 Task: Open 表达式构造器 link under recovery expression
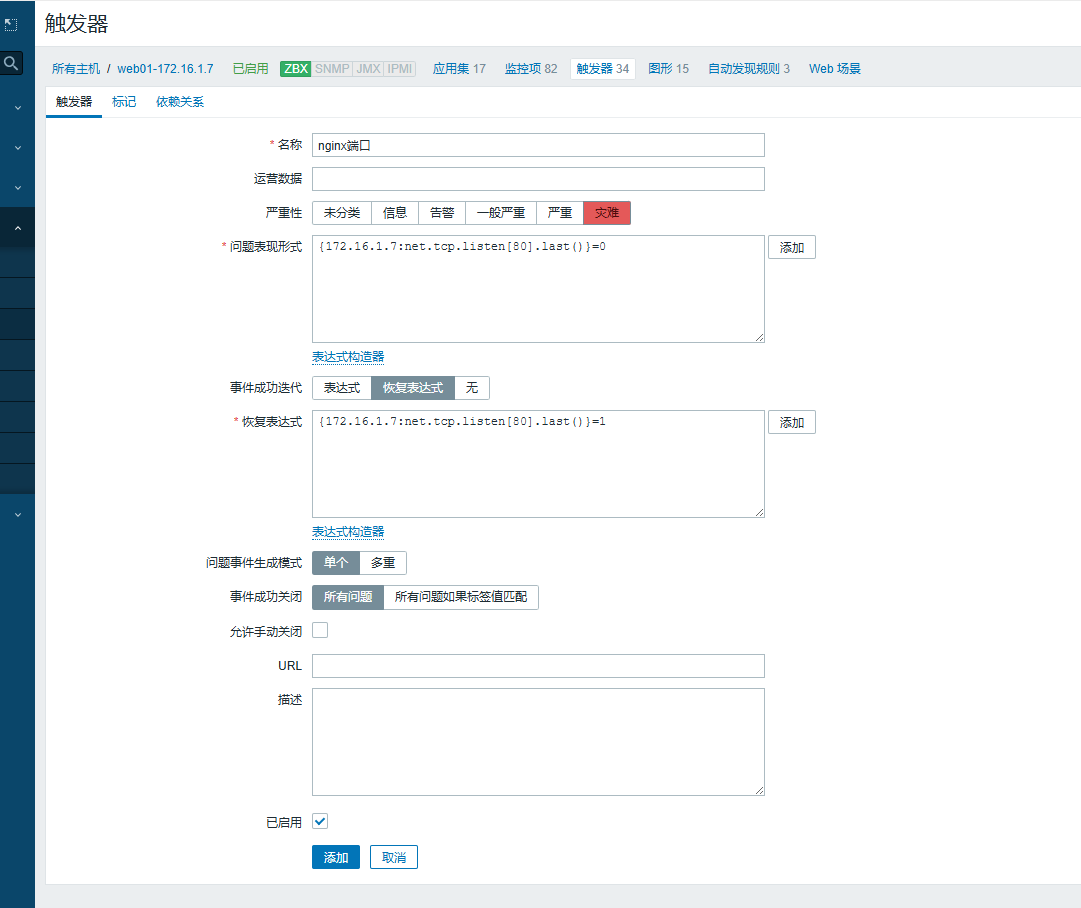coord(348,532)
